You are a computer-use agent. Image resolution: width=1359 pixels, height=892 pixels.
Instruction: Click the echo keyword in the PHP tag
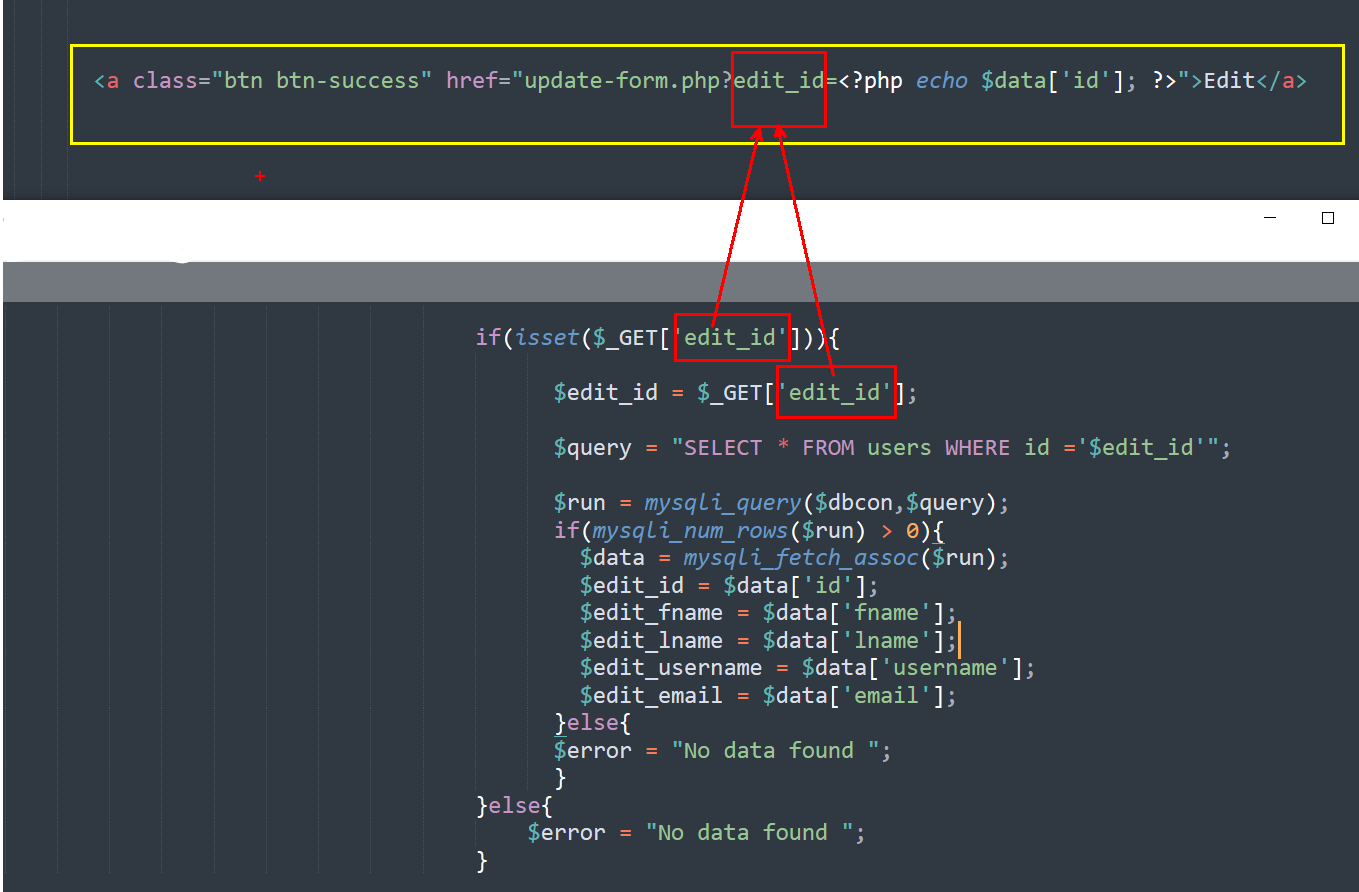942,81
